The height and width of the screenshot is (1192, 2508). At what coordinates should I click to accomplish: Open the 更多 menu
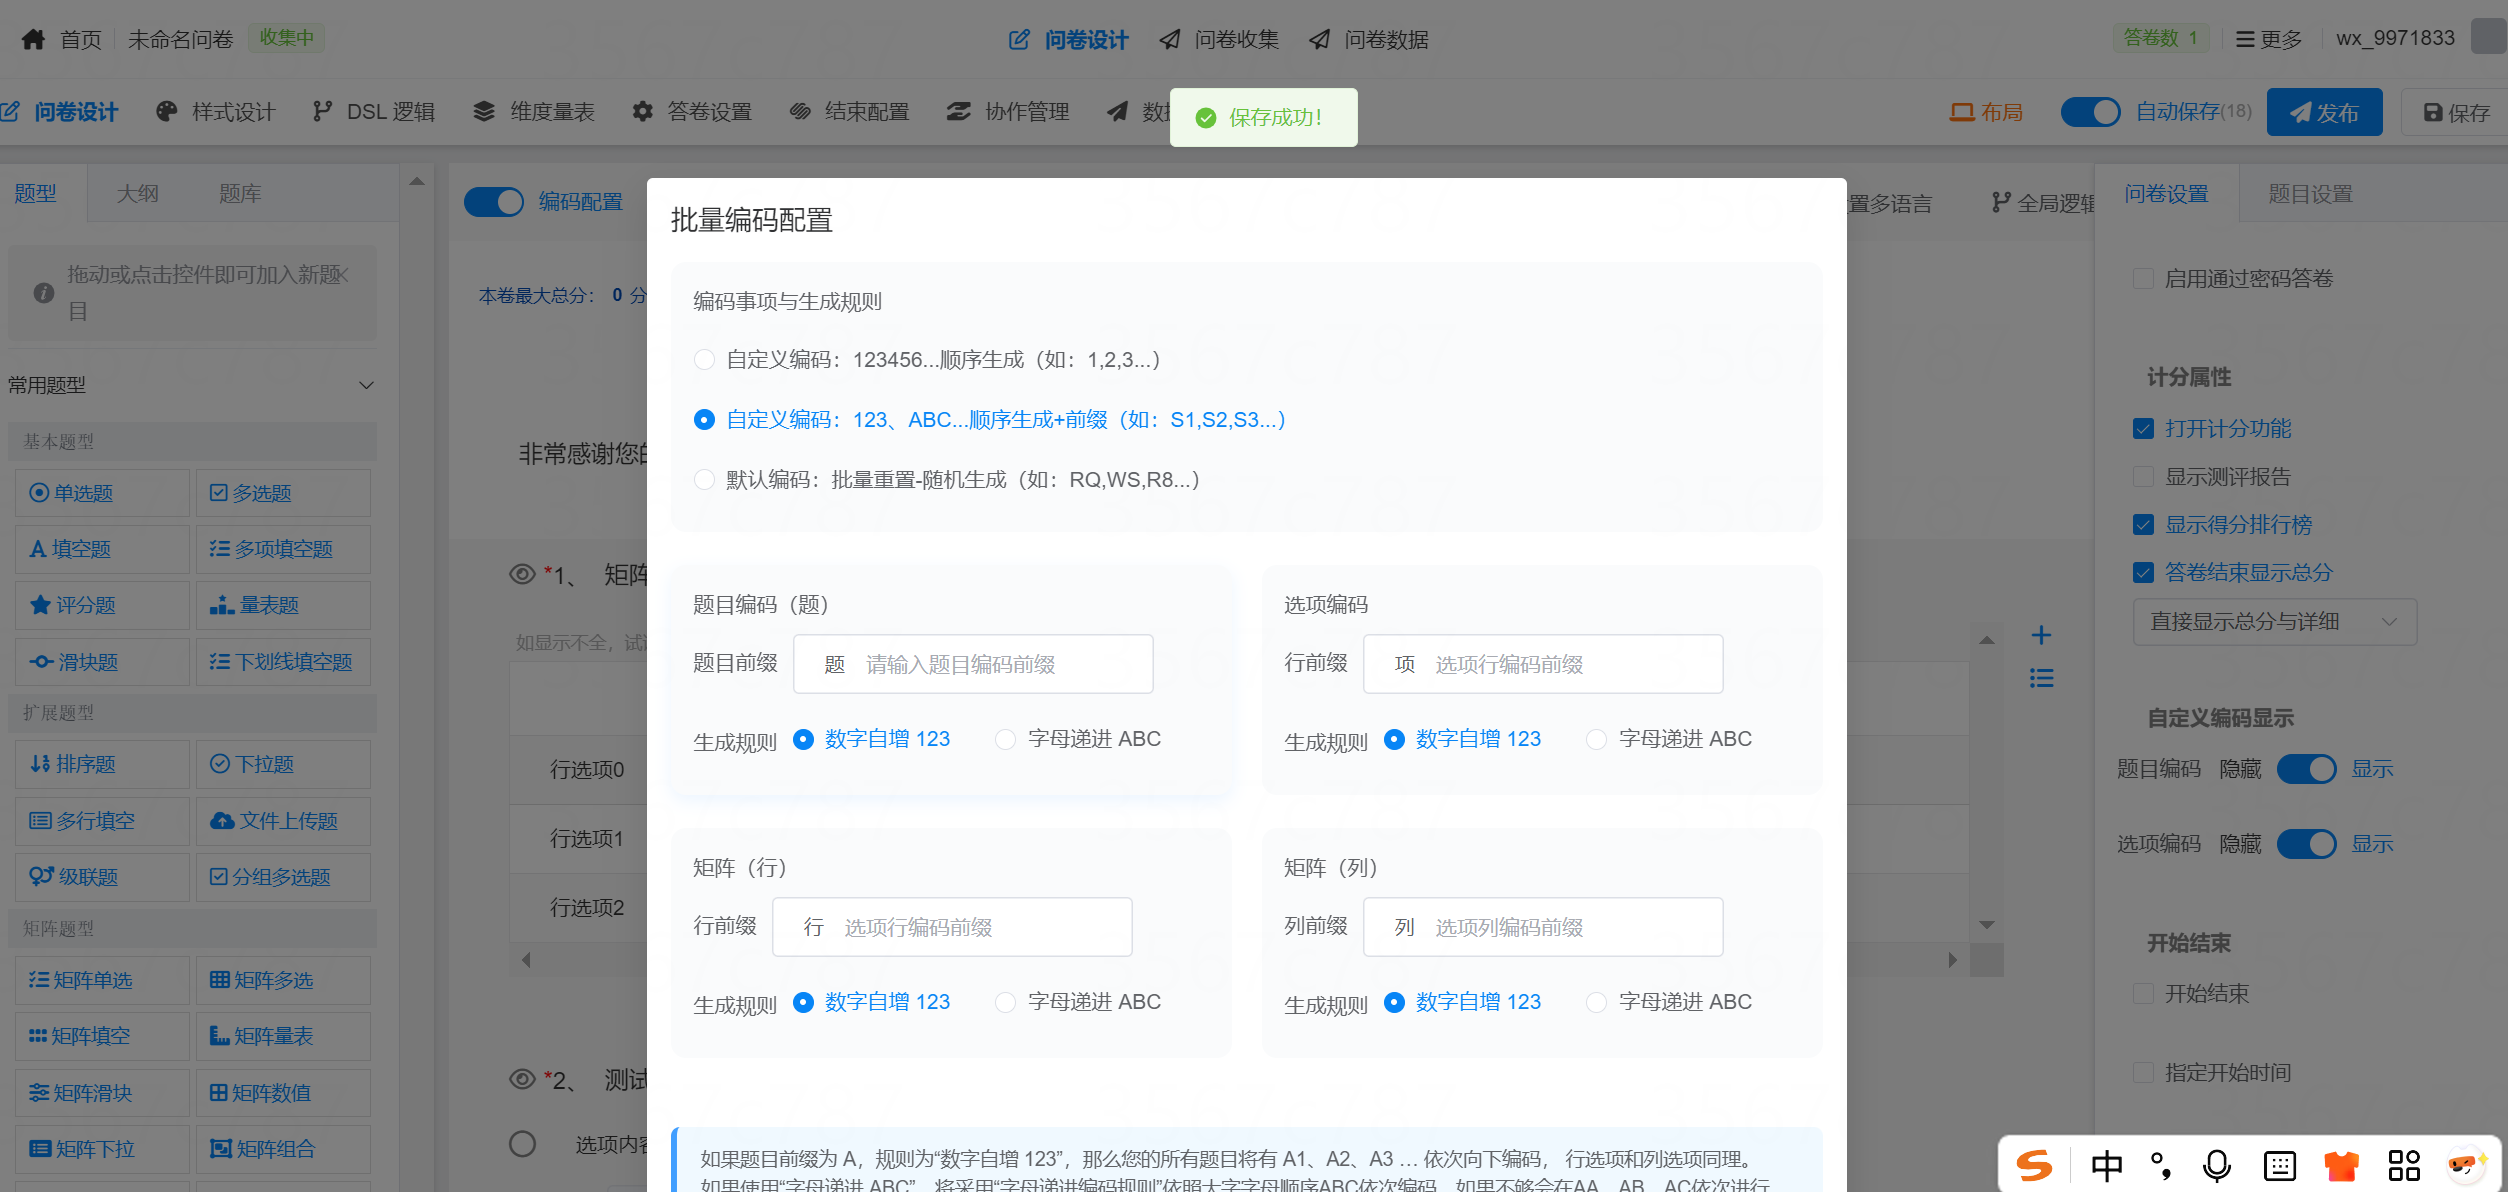[2268, 39]
